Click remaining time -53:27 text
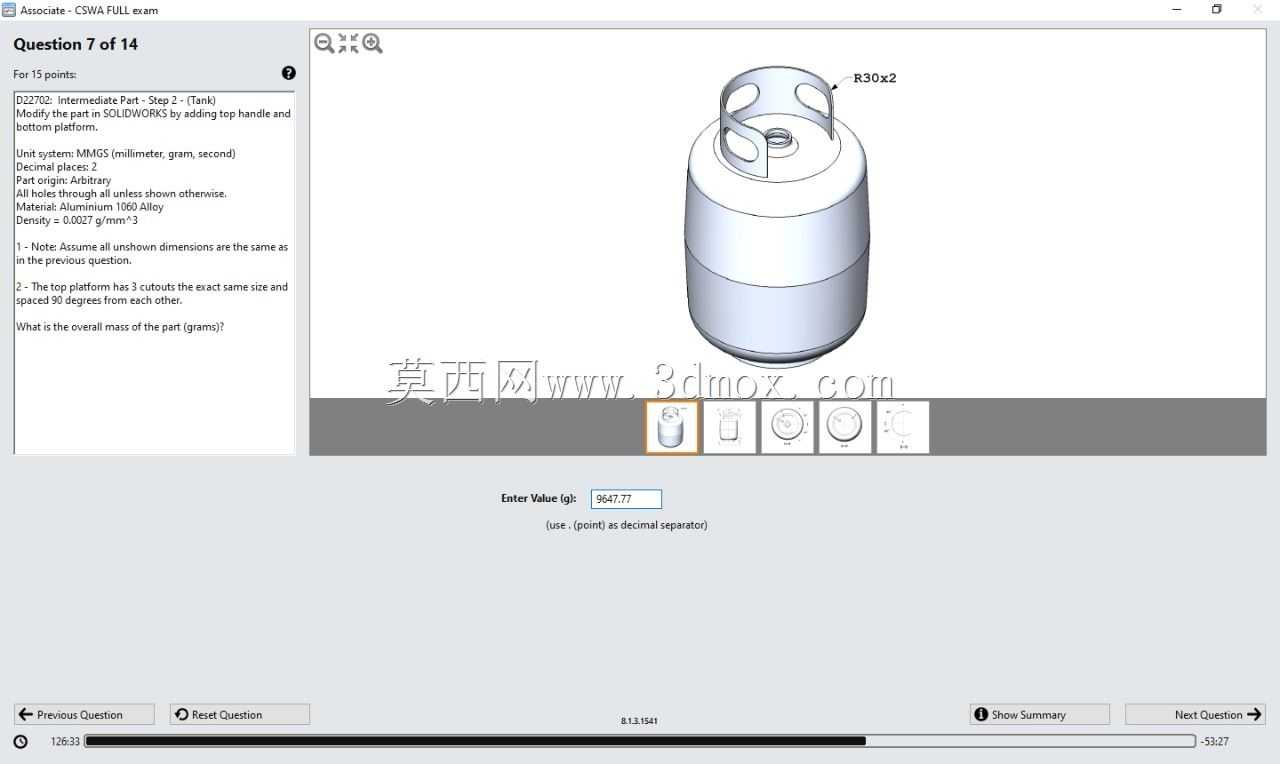Viewport: 1280px width, 764px height. pyautogui.click(x=1214, y=742)
